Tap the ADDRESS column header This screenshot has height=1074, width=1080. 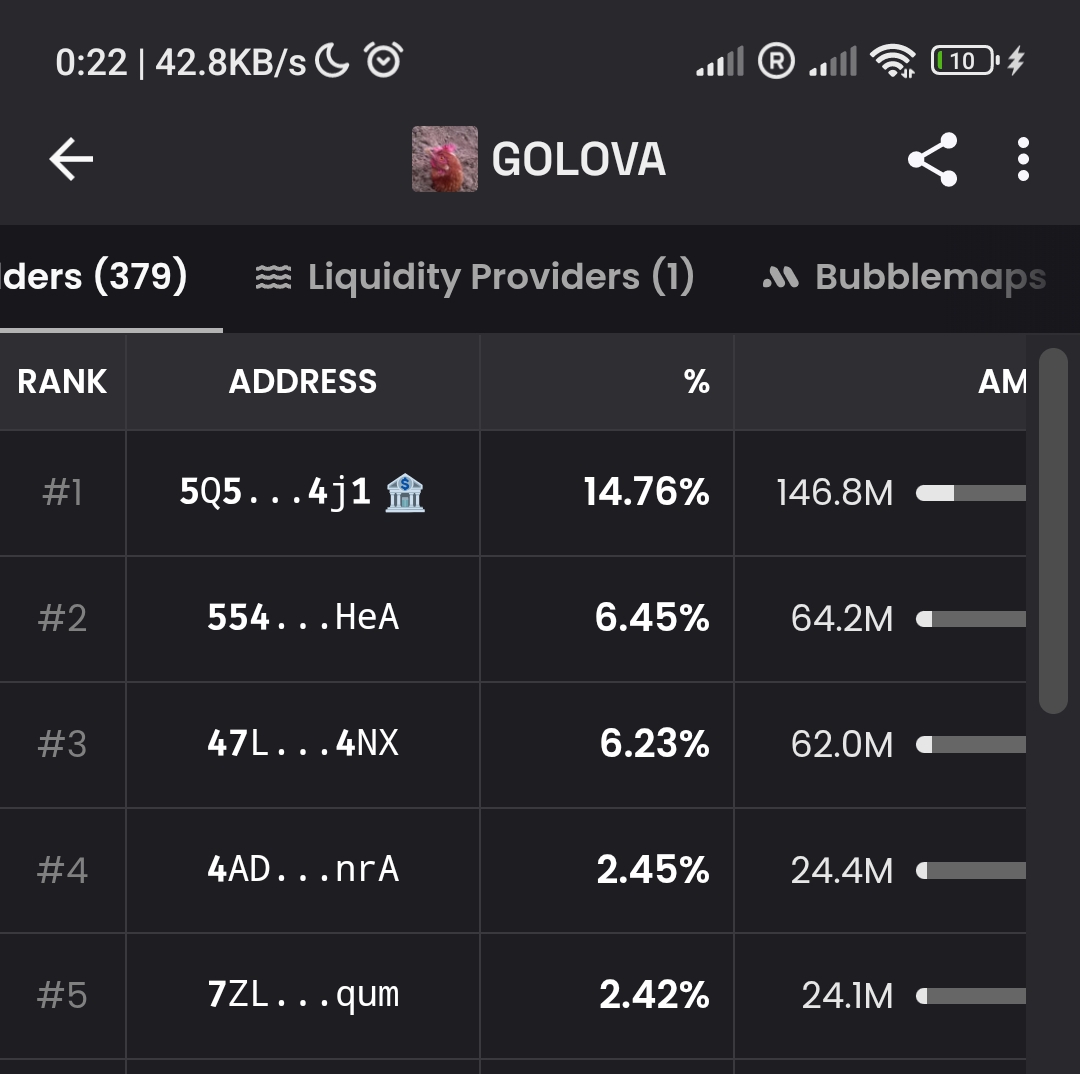tap(303, 381)
